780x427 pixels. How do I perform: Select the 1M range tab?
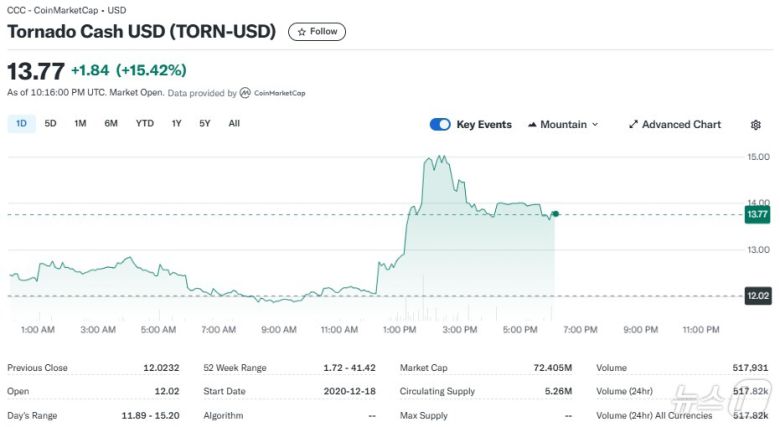pos(80,124)
